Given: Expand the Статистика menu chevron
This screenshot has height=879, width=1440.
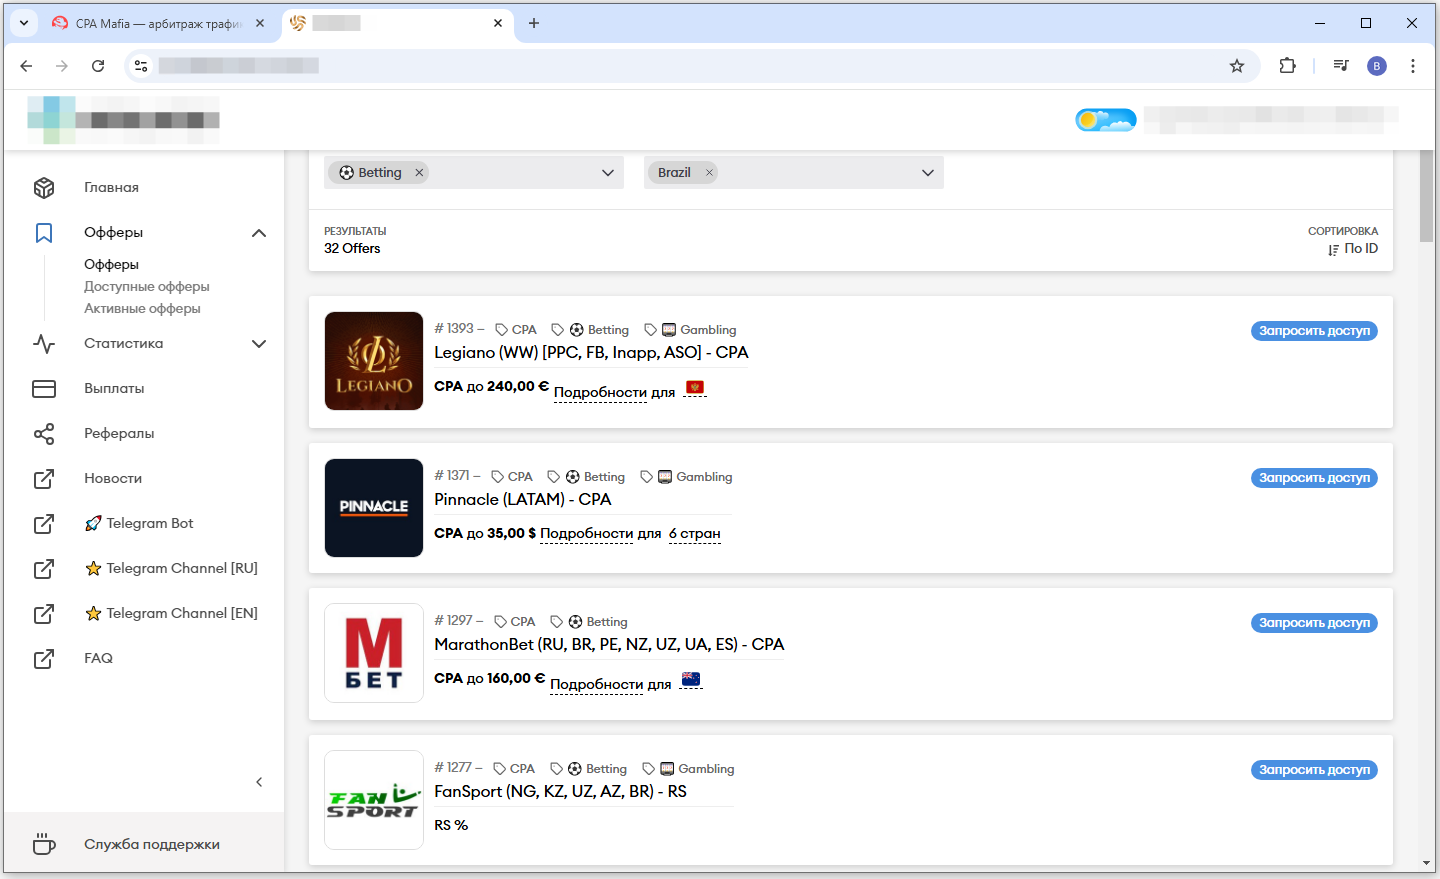Looking at the screenshot, I should tap(259, 344).
